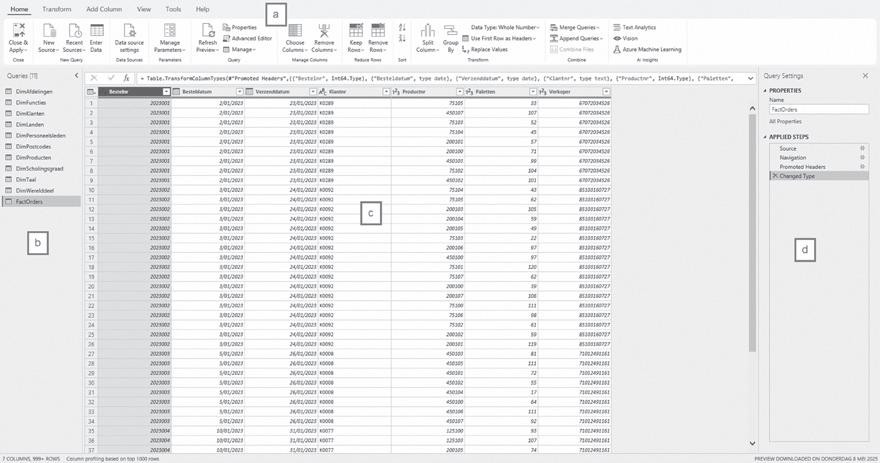Image resolution: width=880 pixels, height=463 pixels.
Task: Click the Refresh Preview icon
Action: point(207,30)
